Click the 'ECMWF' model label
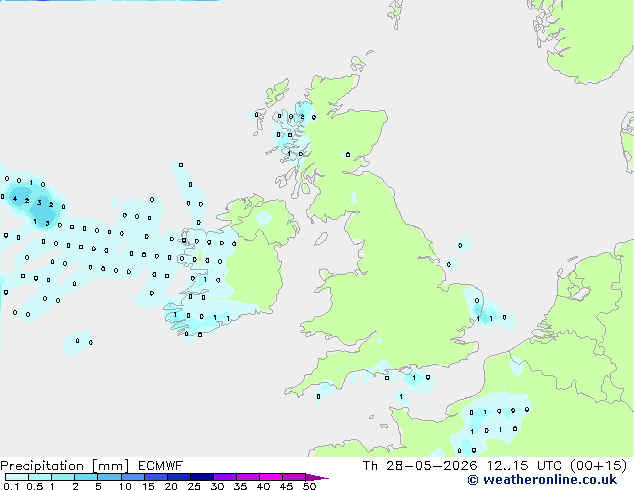Screen dimensions: 634x490 (x=160, y=466)
